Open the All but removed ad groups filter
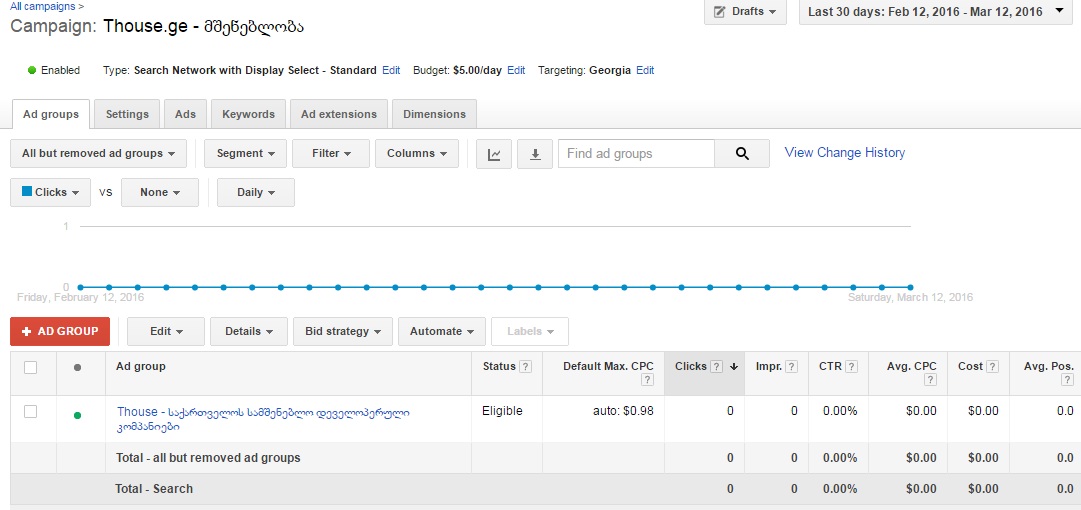The width and height of the screenshot is (1081, 510). pos(98,154)
